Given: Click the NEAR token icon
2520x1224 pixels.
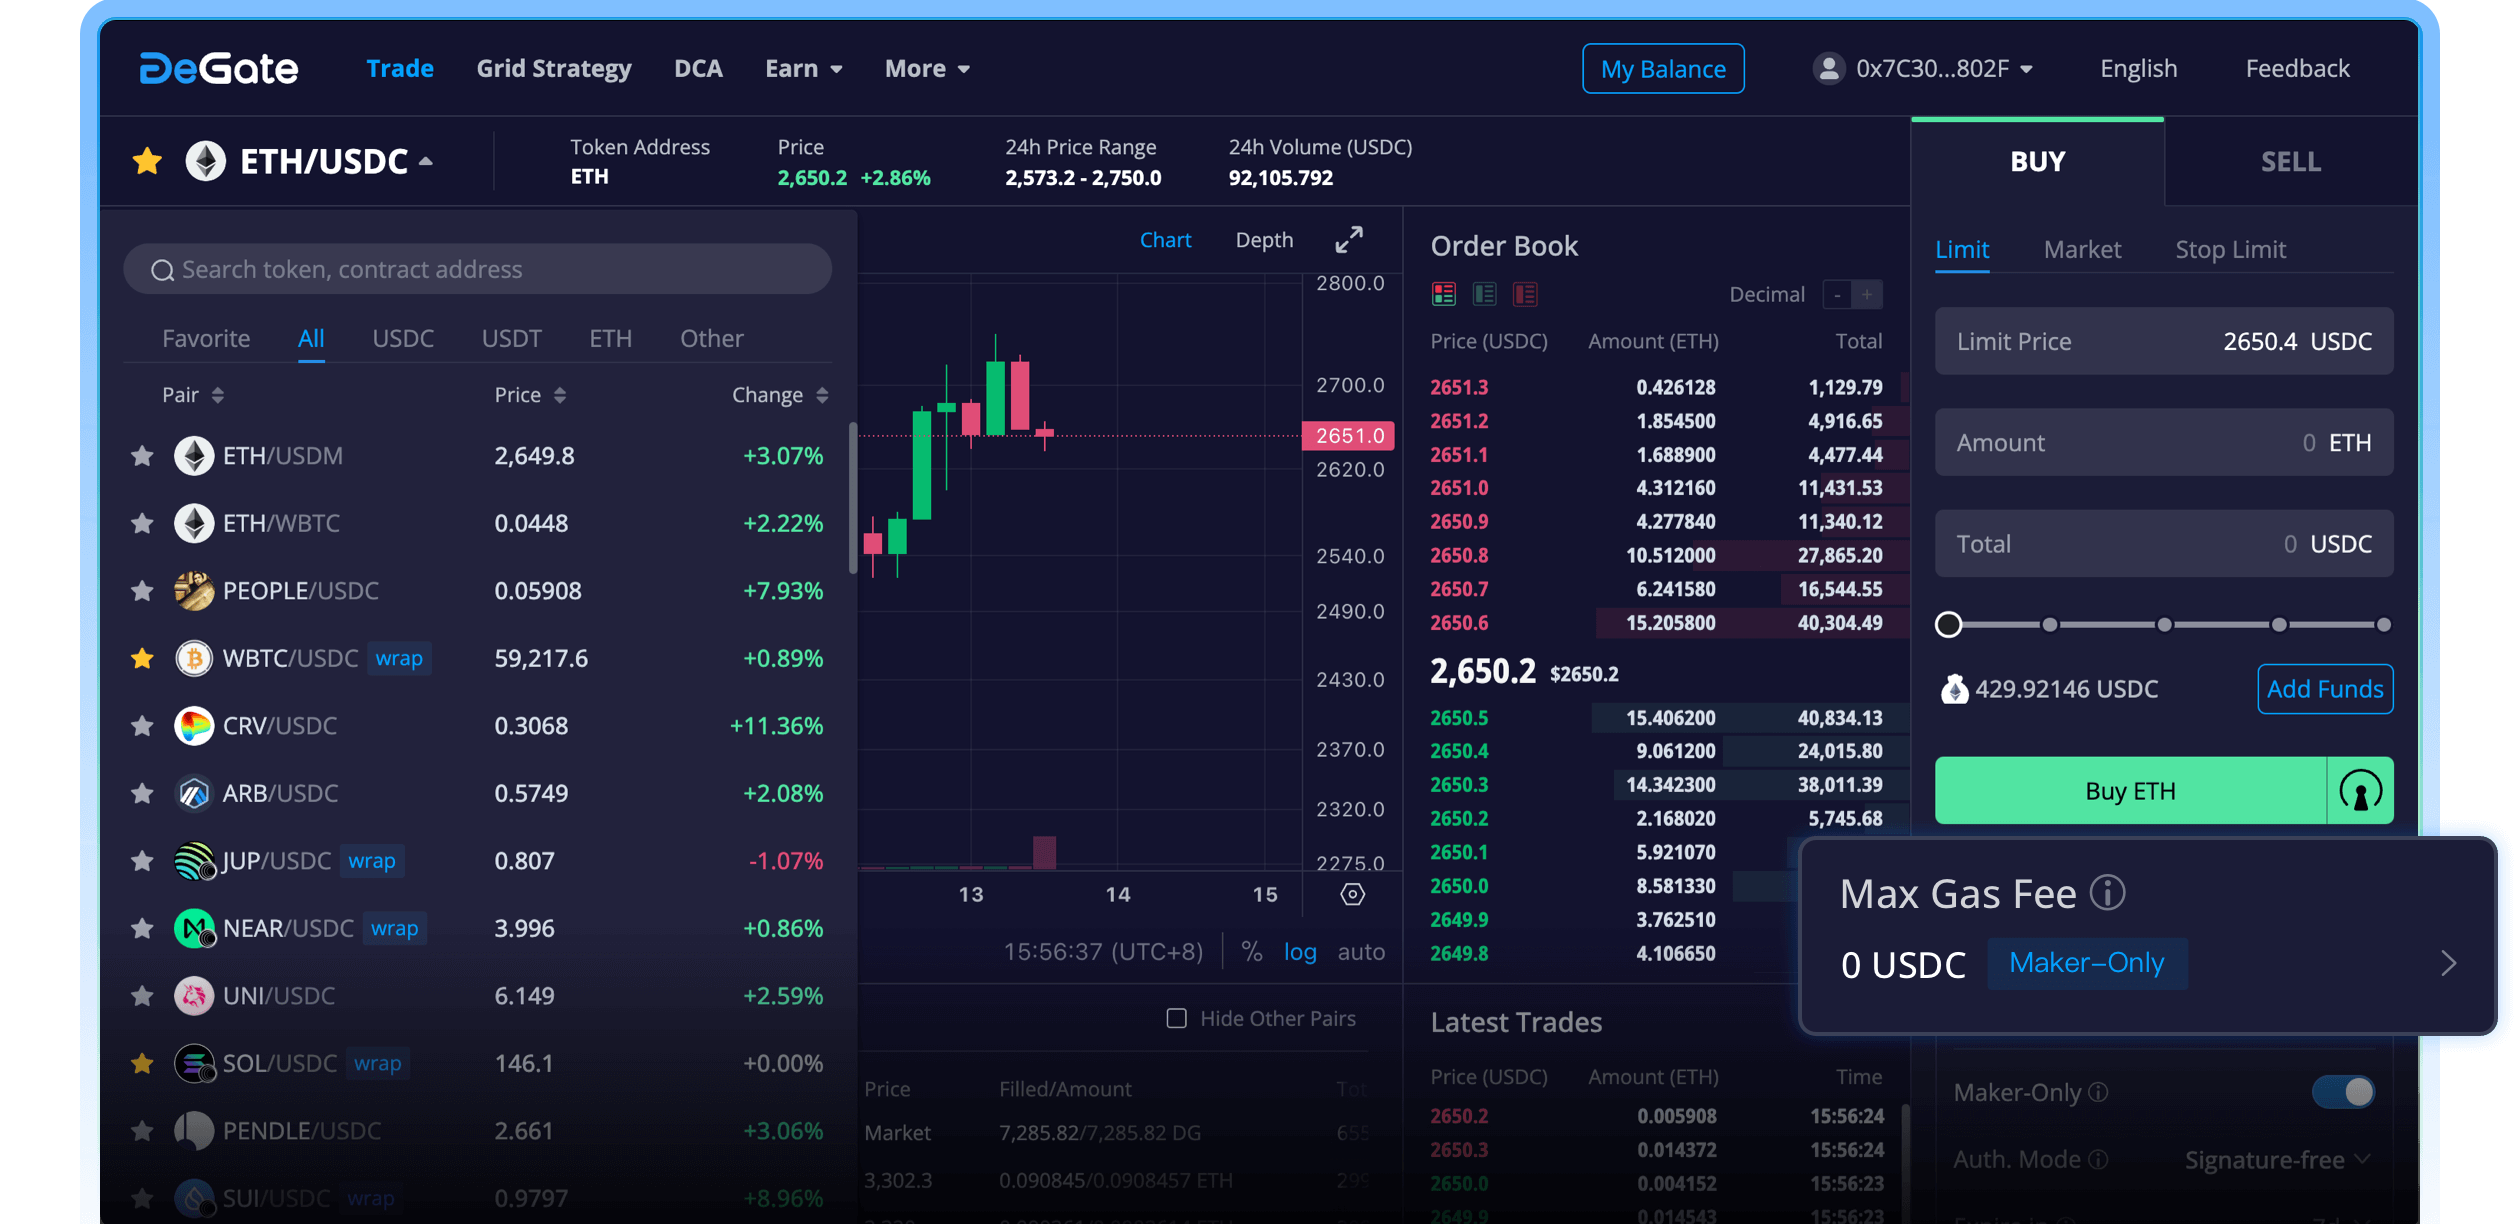Looking at the screenshot, I should click(194, 928).
